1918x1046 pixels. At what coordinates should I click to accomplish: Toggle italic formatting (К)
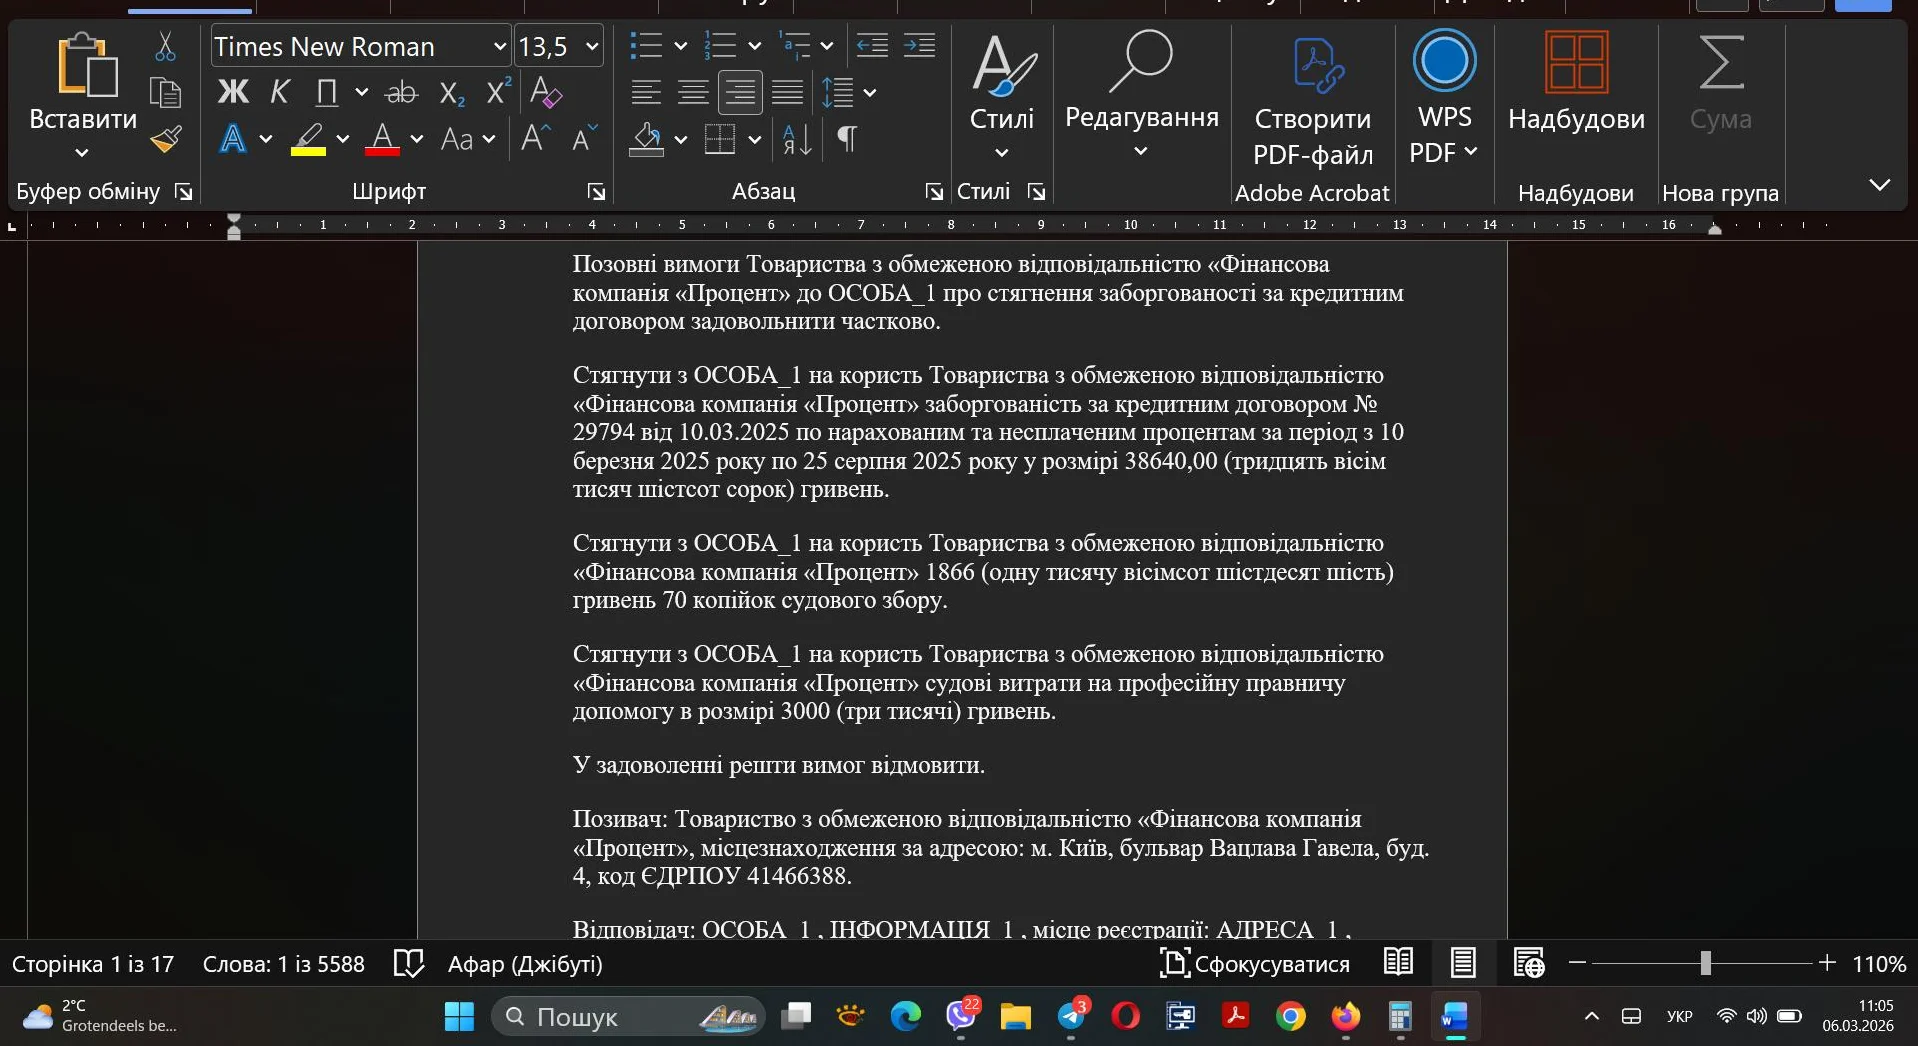pos(280,91)
